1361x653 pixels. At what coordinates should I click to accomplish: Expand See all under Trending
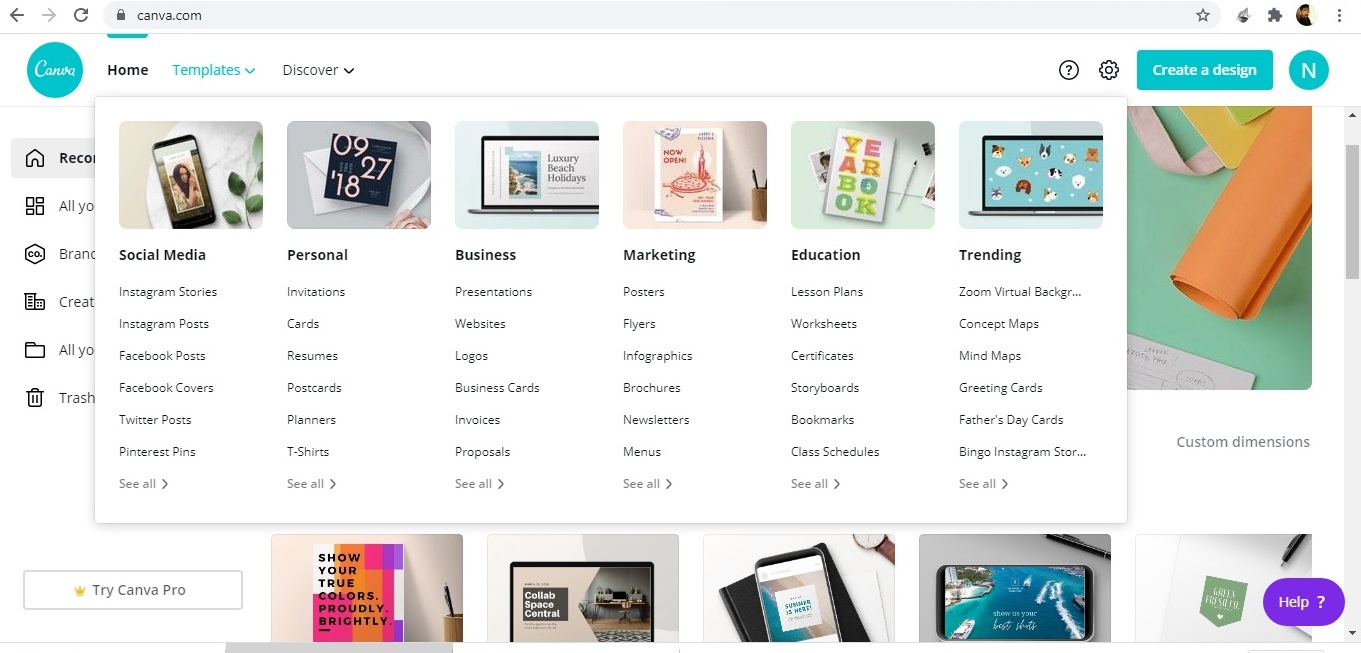[983, 484]
